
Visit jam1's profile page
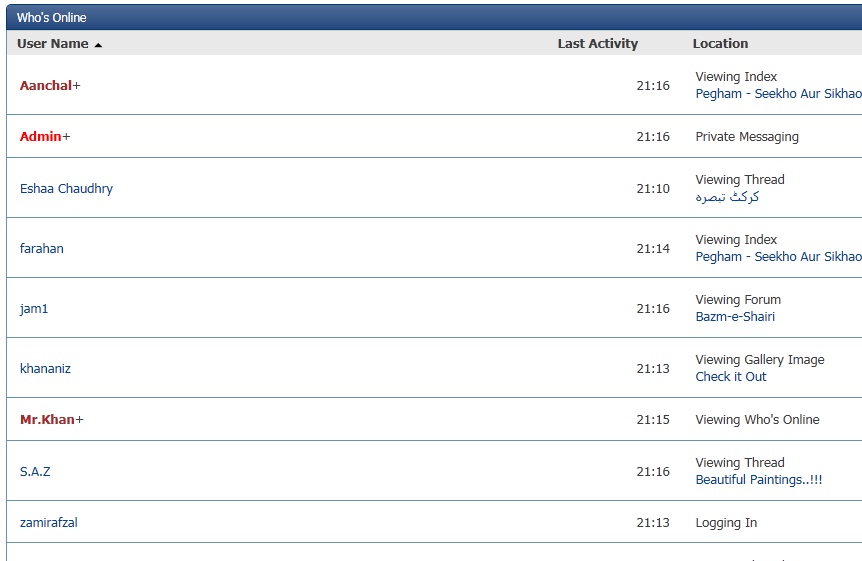click(x=34, y=309)
